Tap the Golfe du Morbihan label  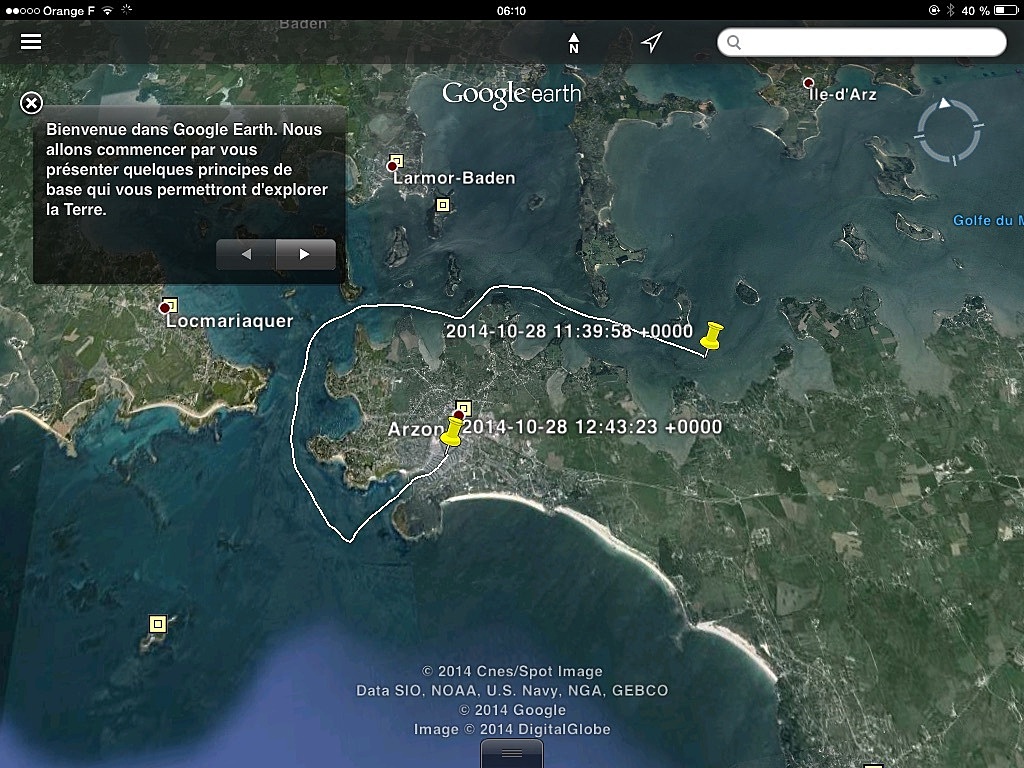(x=987, y=220)
